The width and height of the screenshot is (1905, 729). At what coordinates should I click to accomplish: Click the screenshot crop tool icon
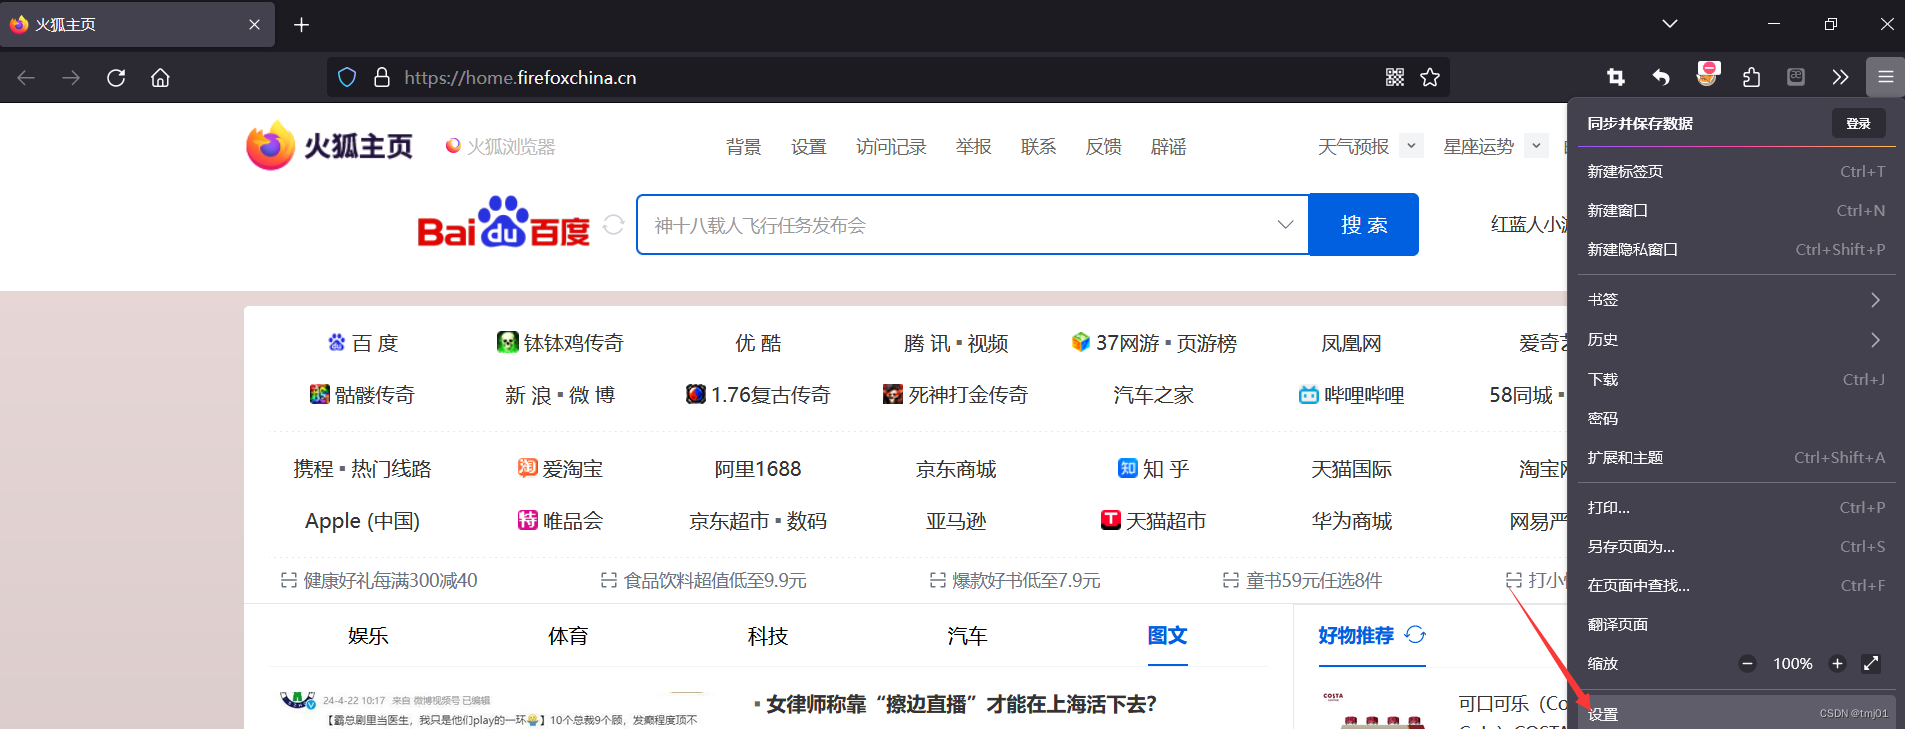coord(1616,77)
